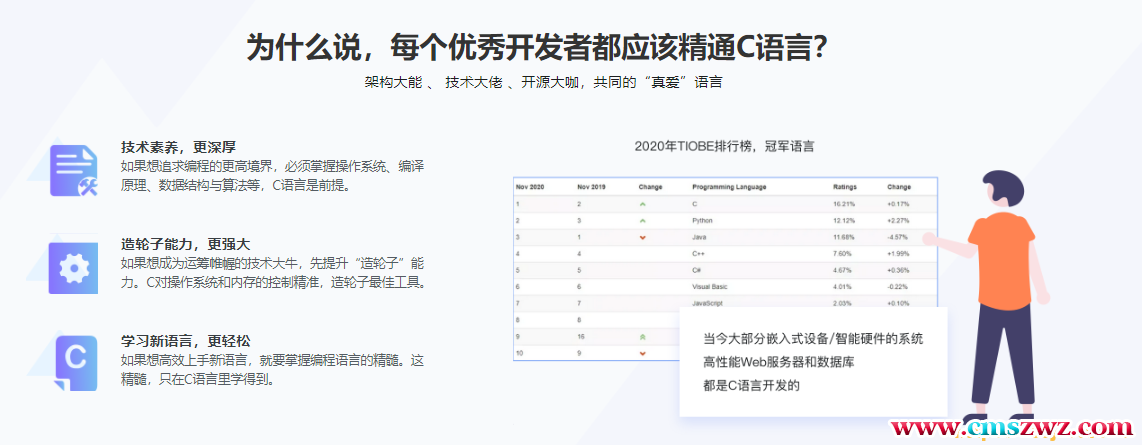Click the document-with-wrench icon beside 技术素养
The height and width of the screenshot is (445, 1142).
tap(74, 169)
